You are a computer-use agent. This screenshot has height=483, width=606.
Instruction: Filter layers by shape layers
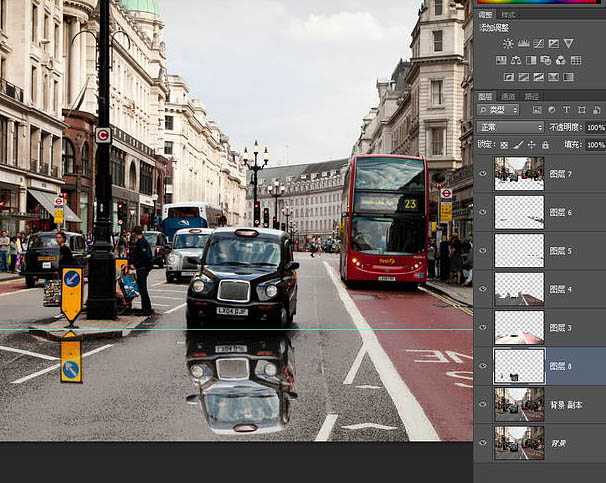[x=582, y=110]
